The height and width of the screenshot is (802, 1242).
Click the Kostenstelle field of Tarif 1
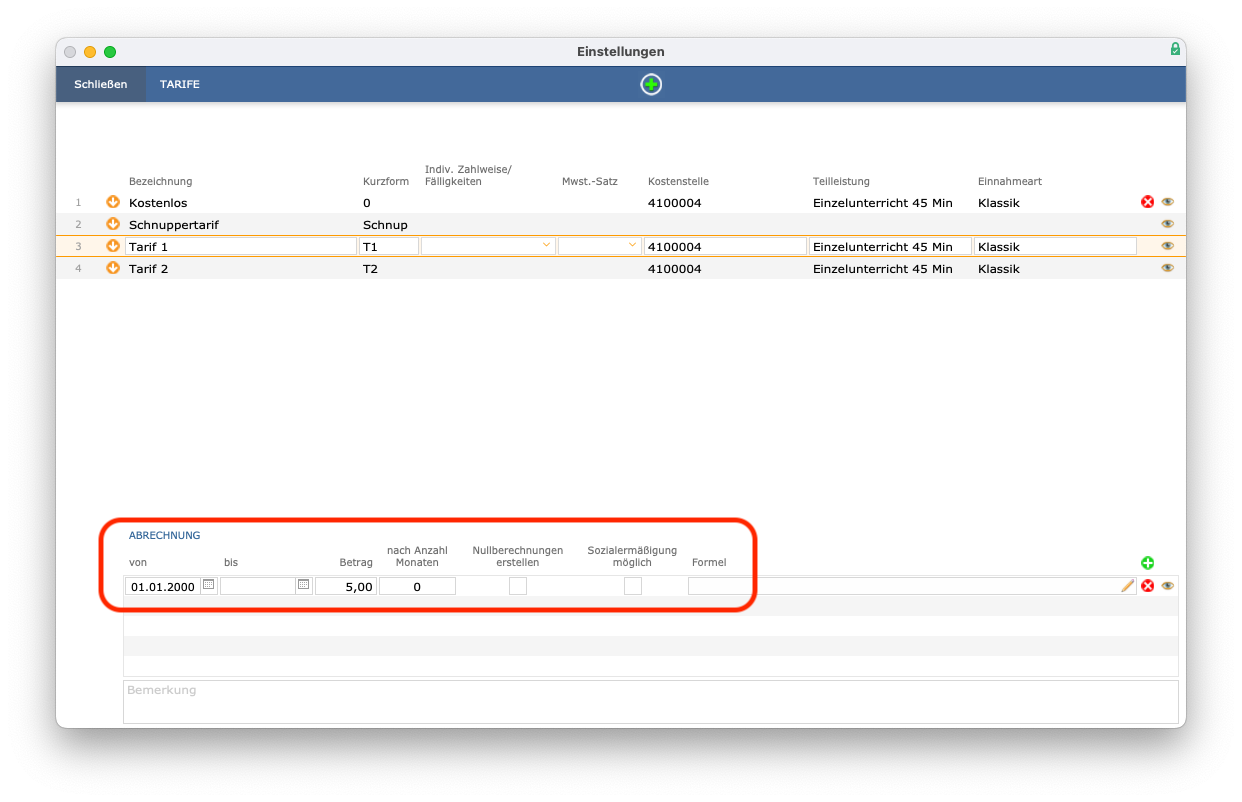click(x=725, y=246)
